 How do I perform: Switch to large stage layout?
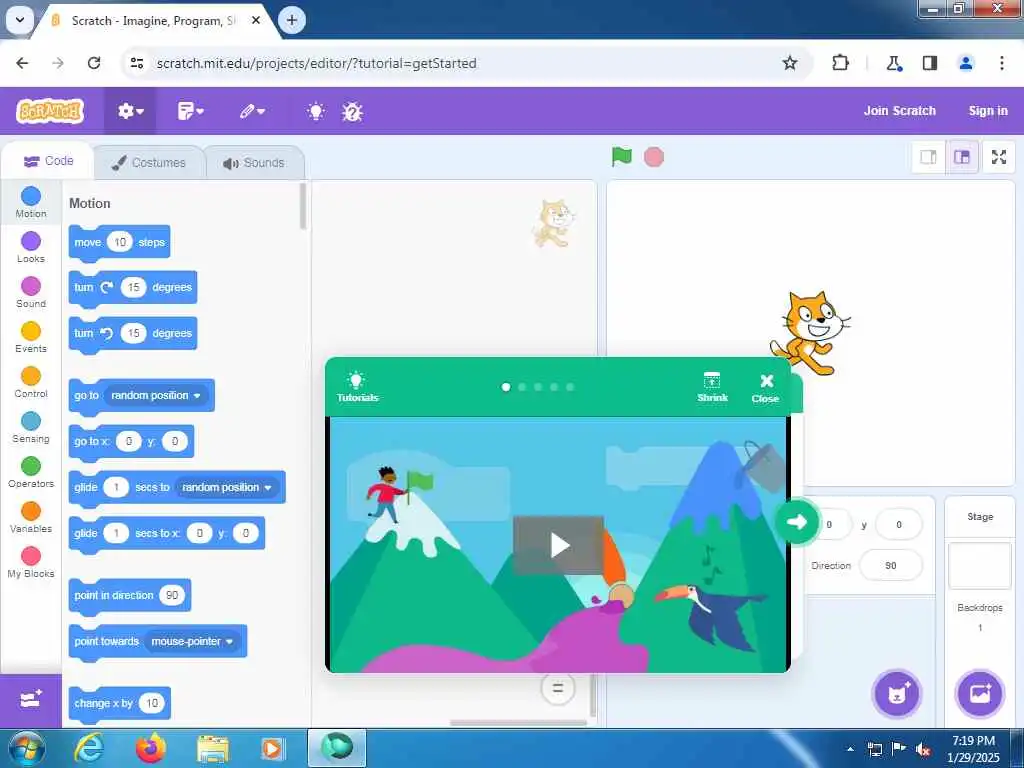click(962, 157)
